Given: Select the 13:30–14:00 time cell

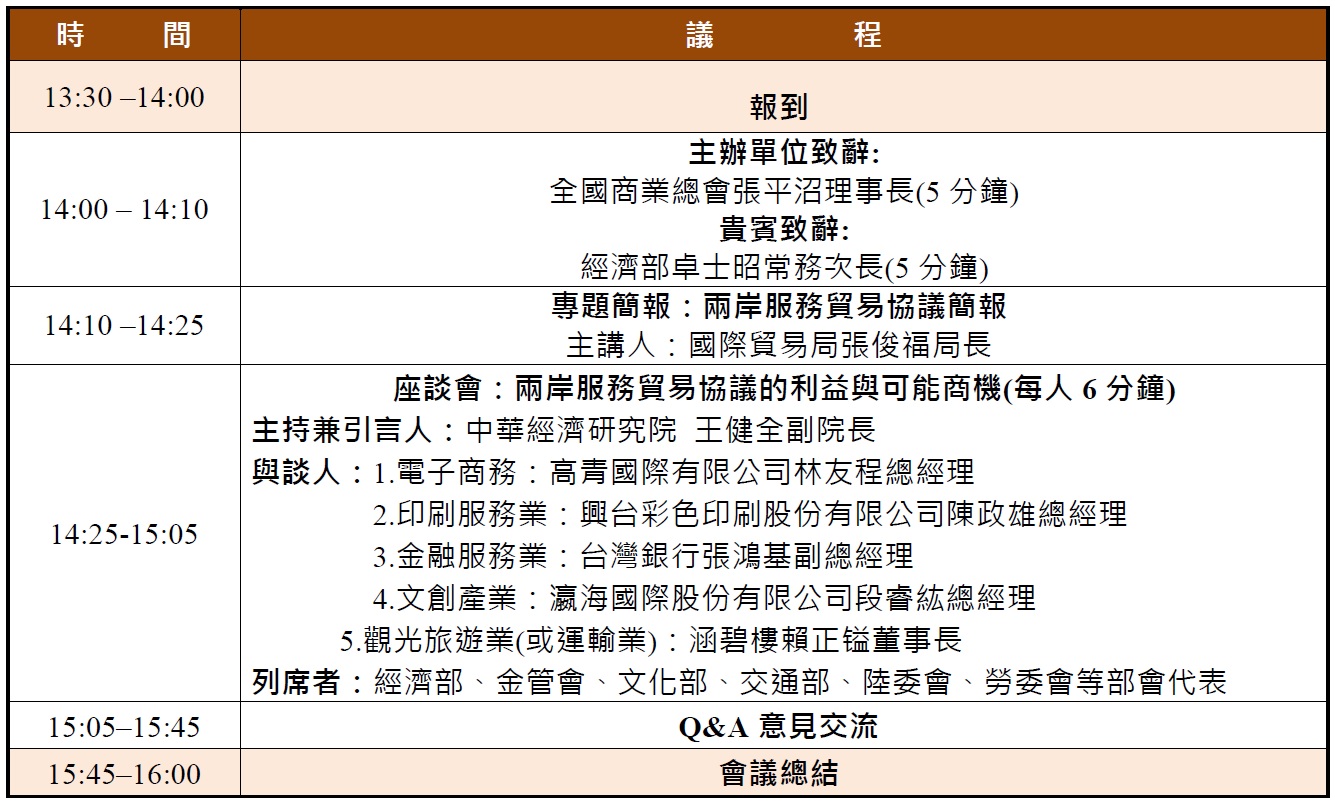Looking at the screenshot, I should point(124,97).
